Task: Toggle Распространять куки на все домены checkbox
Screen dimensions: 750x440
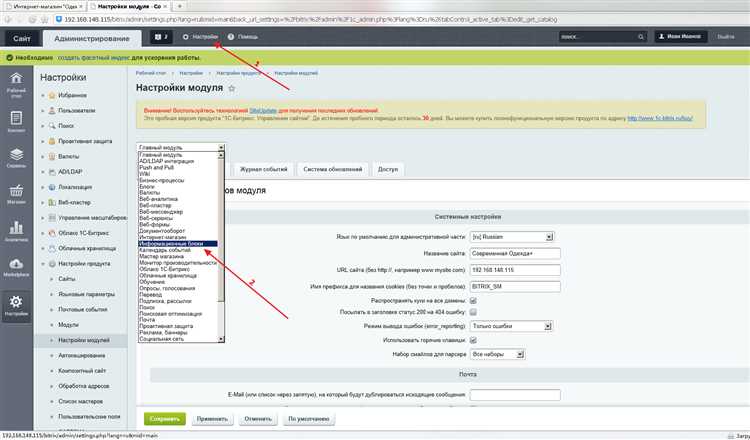Action: tap(473, 301)
